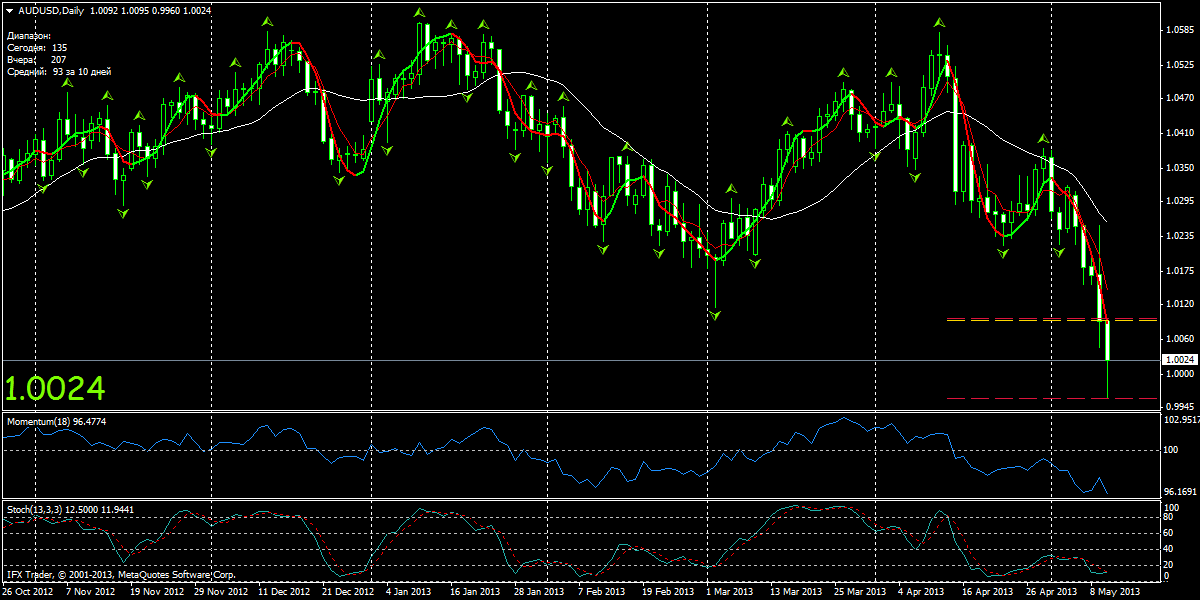Click the 1.0120 price axis label
Viewport: 1200px width, 600px height.
[x=1180, y=303]
